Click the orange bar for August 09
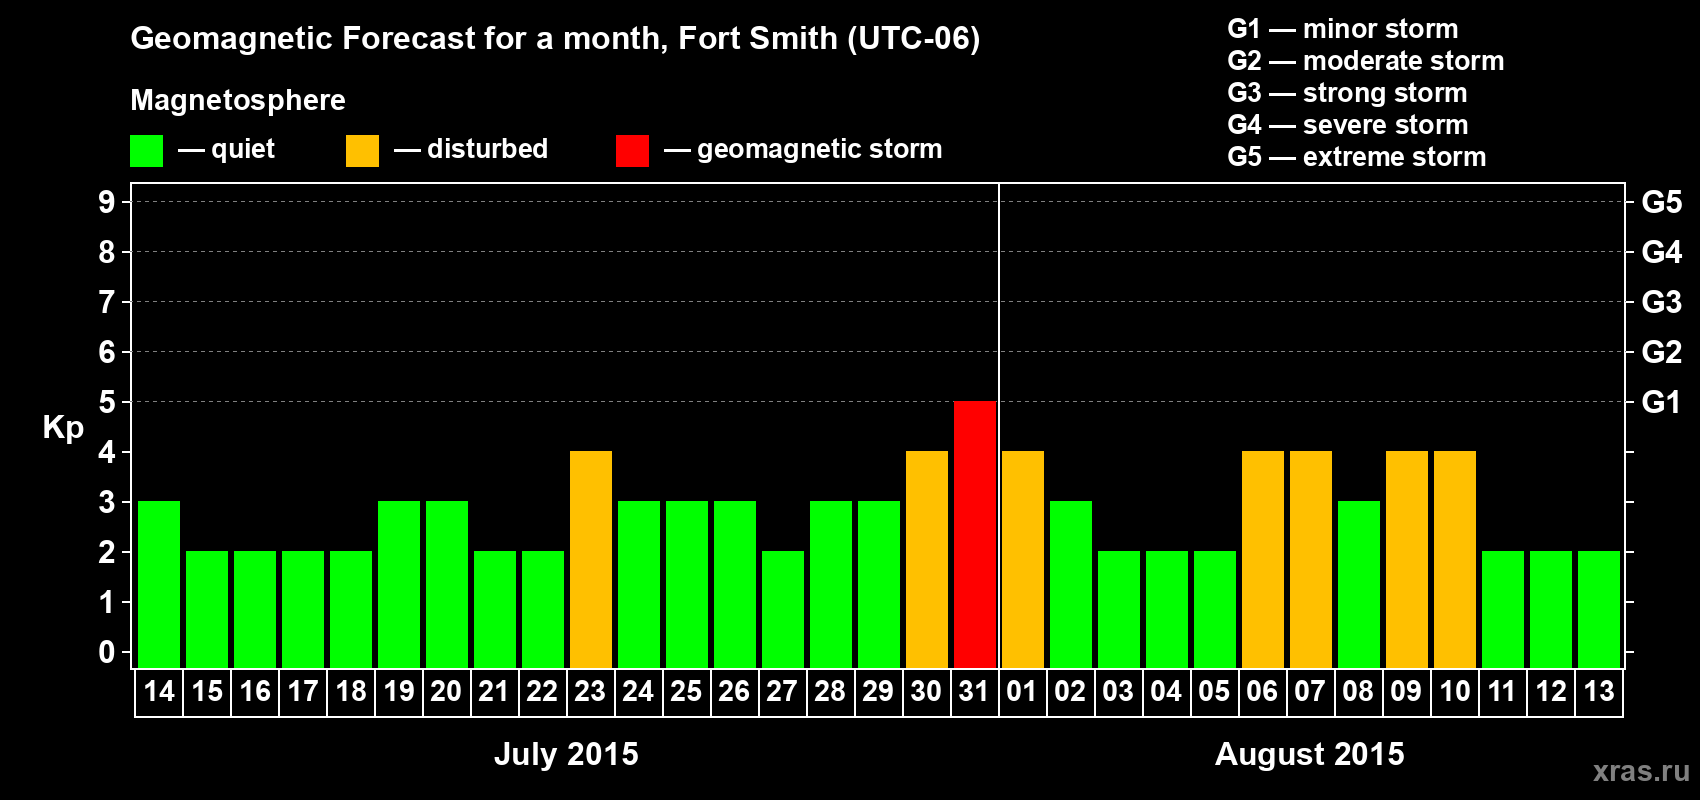Image resolution: width=1700 pixels, height=800 pixels. (1407, 559)
